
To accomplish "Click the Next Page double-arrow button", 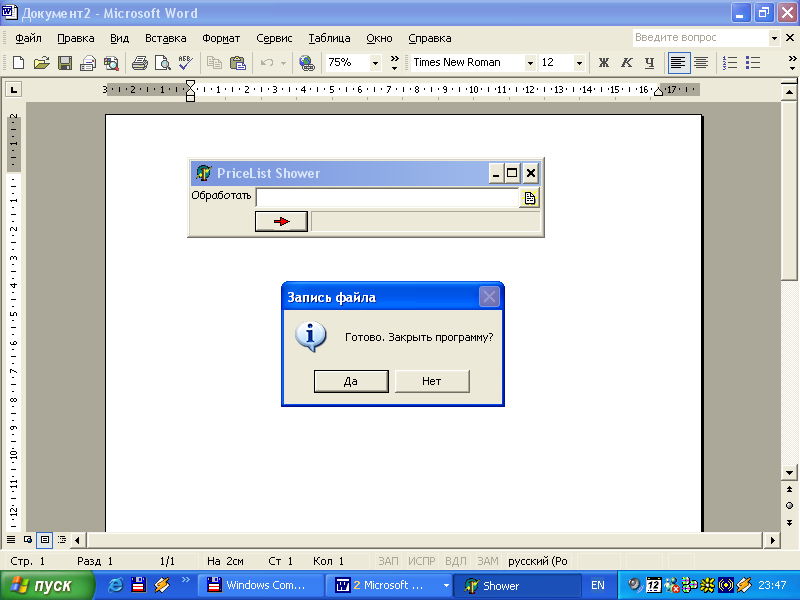I will click(789, 522).
